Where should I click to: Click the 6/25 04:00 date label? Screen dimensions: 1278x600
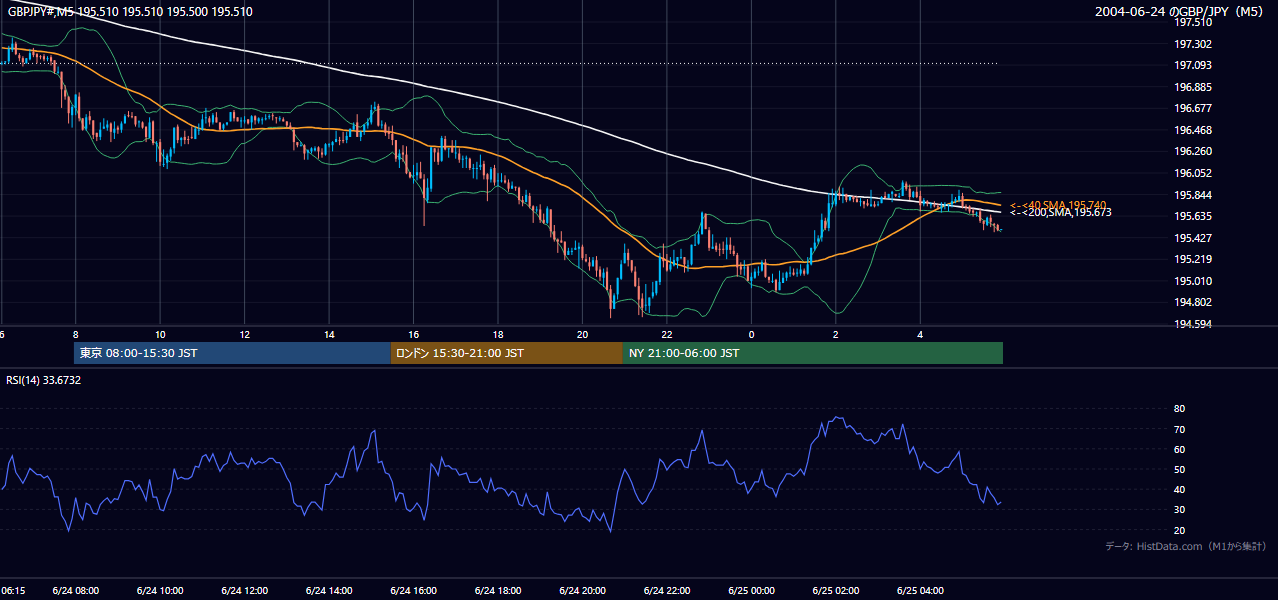tap(919, 590)
